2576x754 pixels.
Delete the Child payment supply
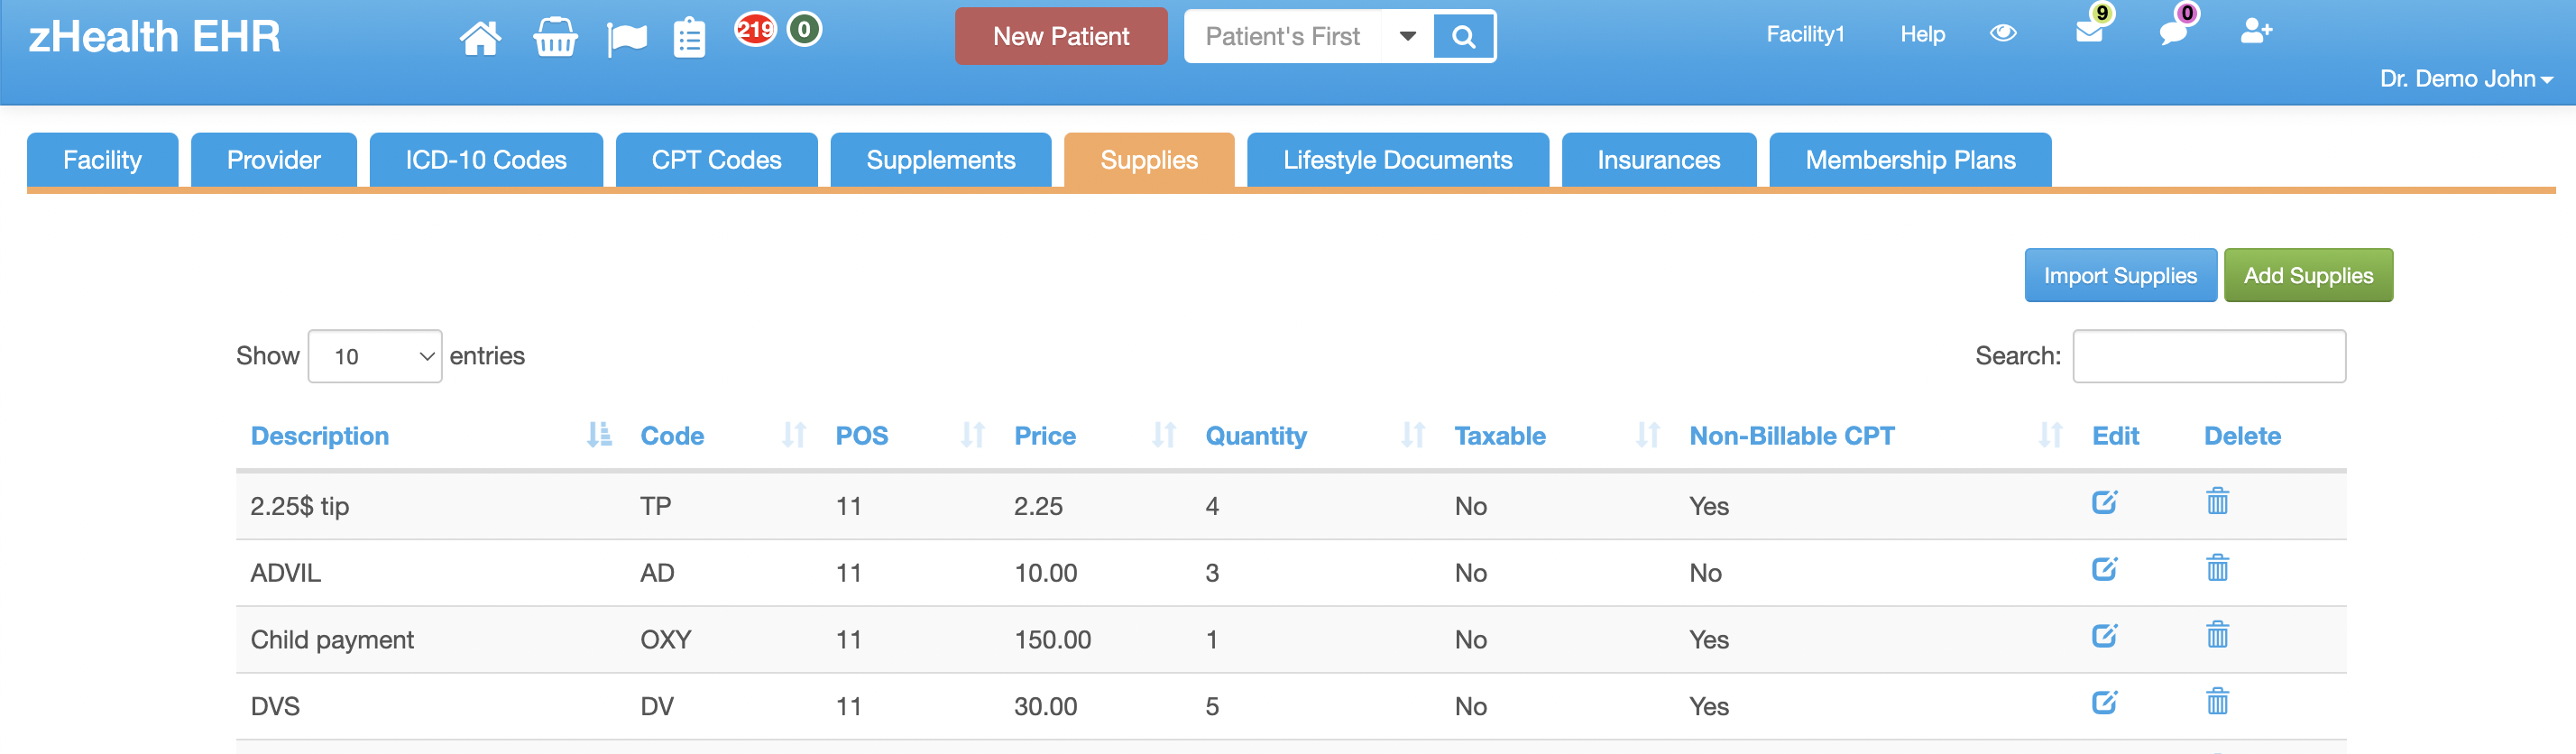(2217, 635)
